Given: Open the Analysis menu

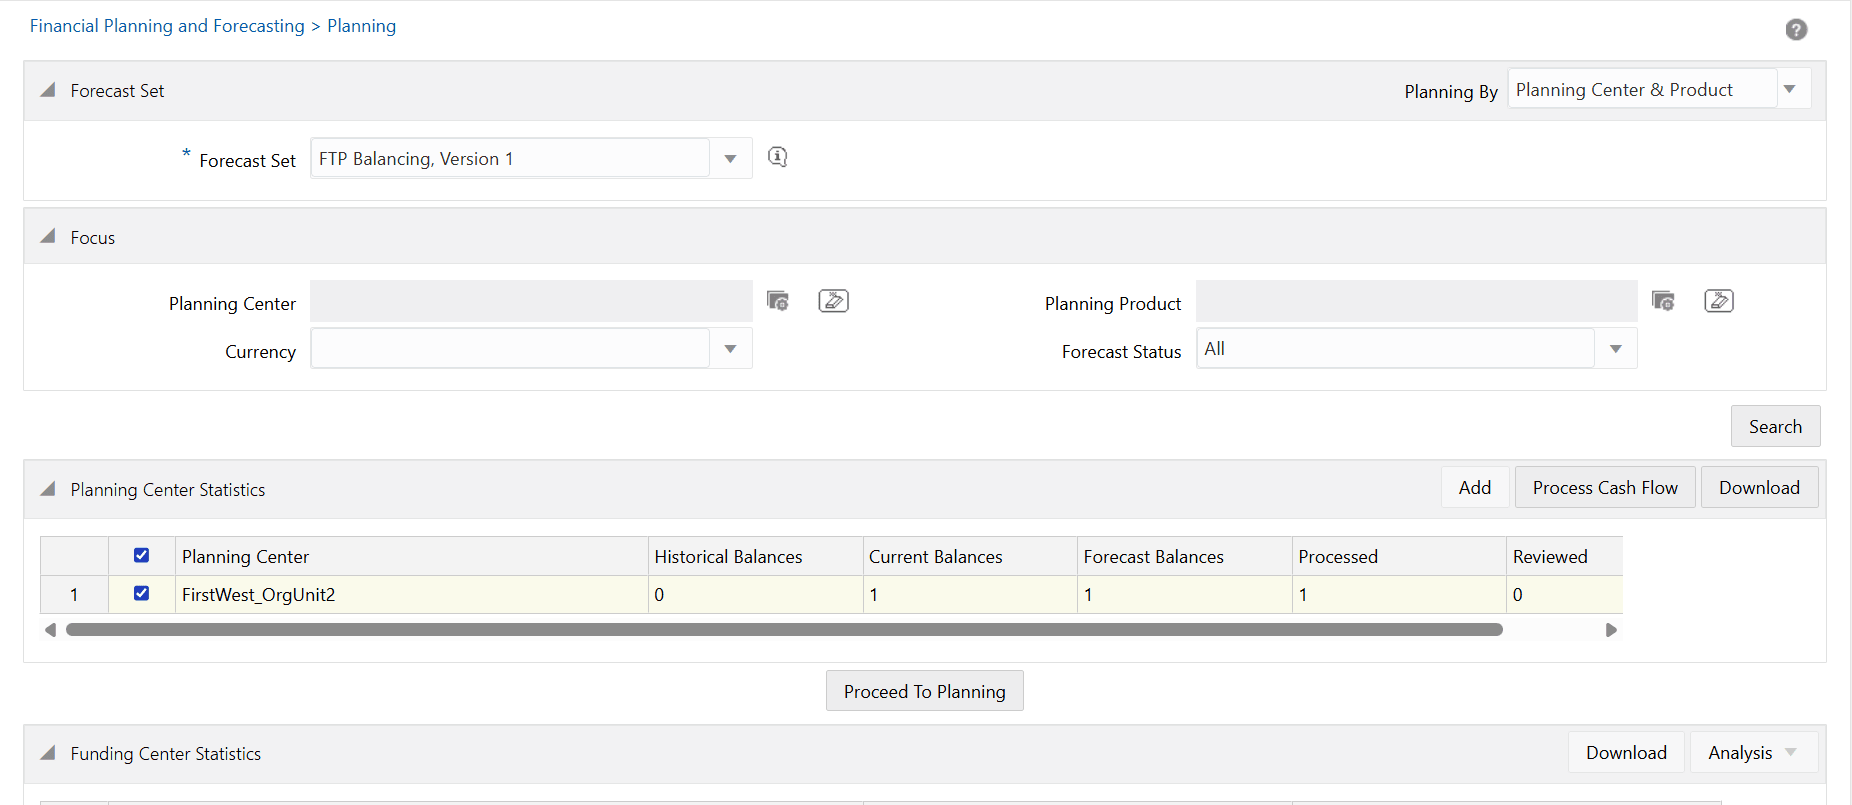Looking at the screenshot, I should (1752, 753).
